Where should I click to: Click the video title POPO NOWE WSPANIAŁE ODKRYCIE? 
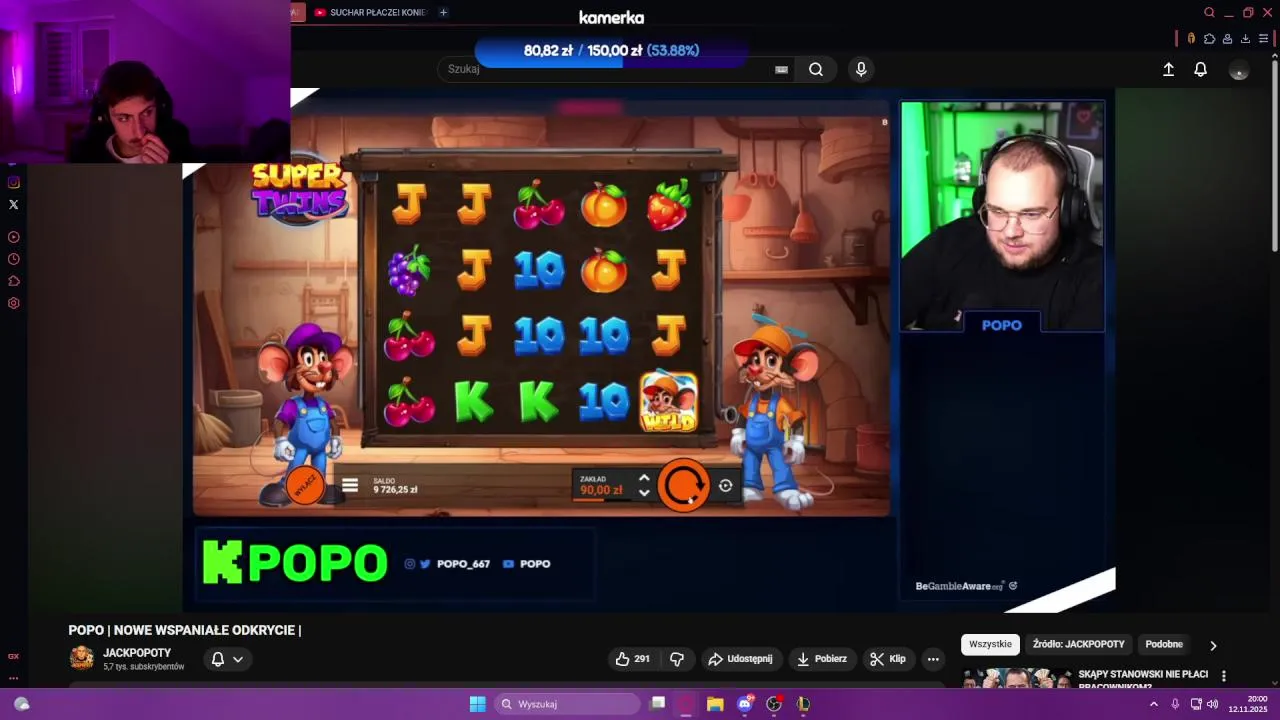tap(185, 630)
